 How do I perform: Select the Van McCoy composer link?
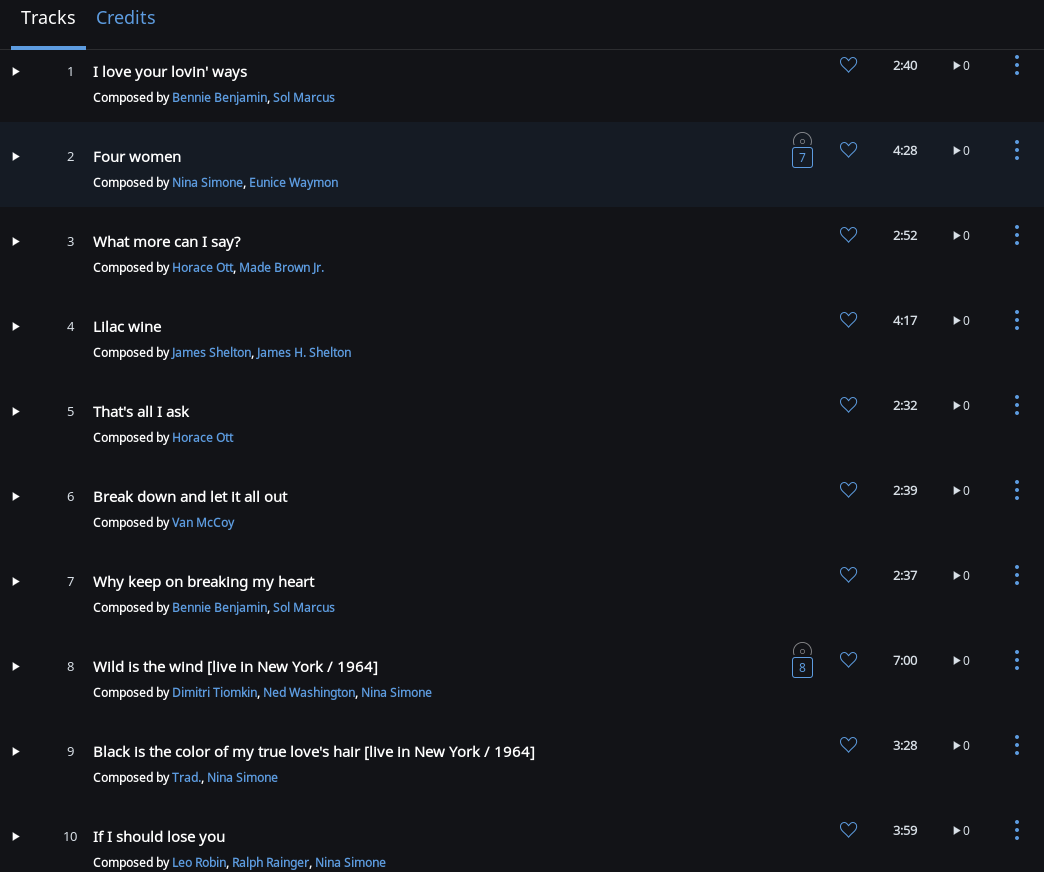click(x=203, y=523)
